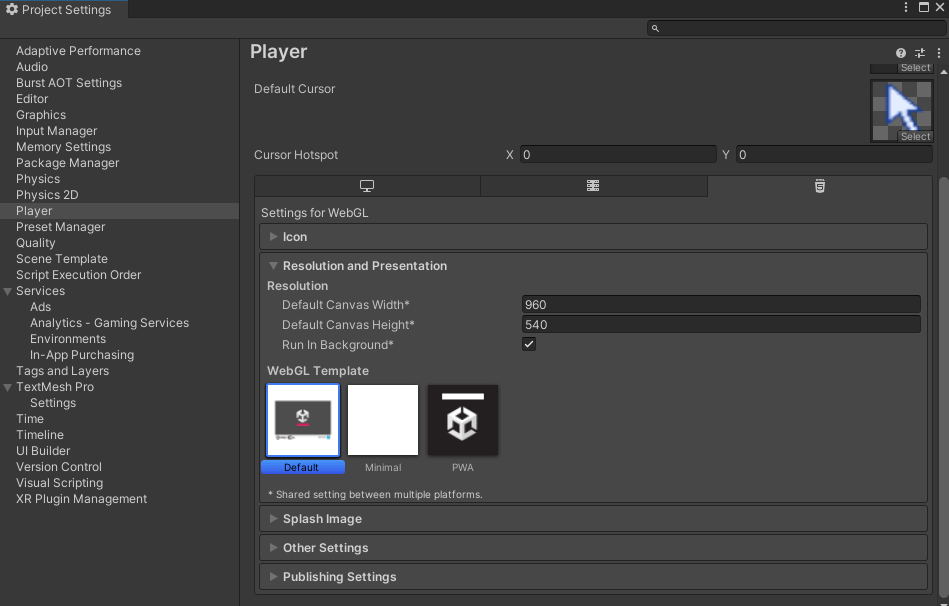Click the Cursor Hotspot Y field
949x606 pixels.
click(x=834, y=155)
